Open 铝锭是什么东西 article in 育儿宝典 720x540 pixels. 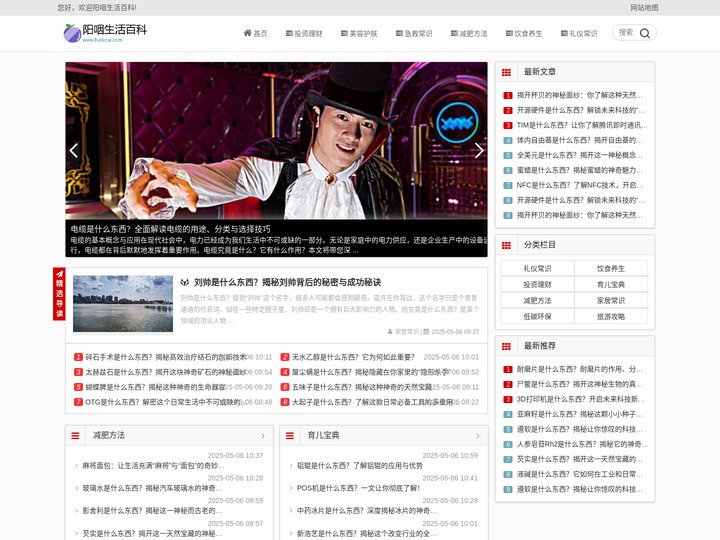click(x=360, y=466)
